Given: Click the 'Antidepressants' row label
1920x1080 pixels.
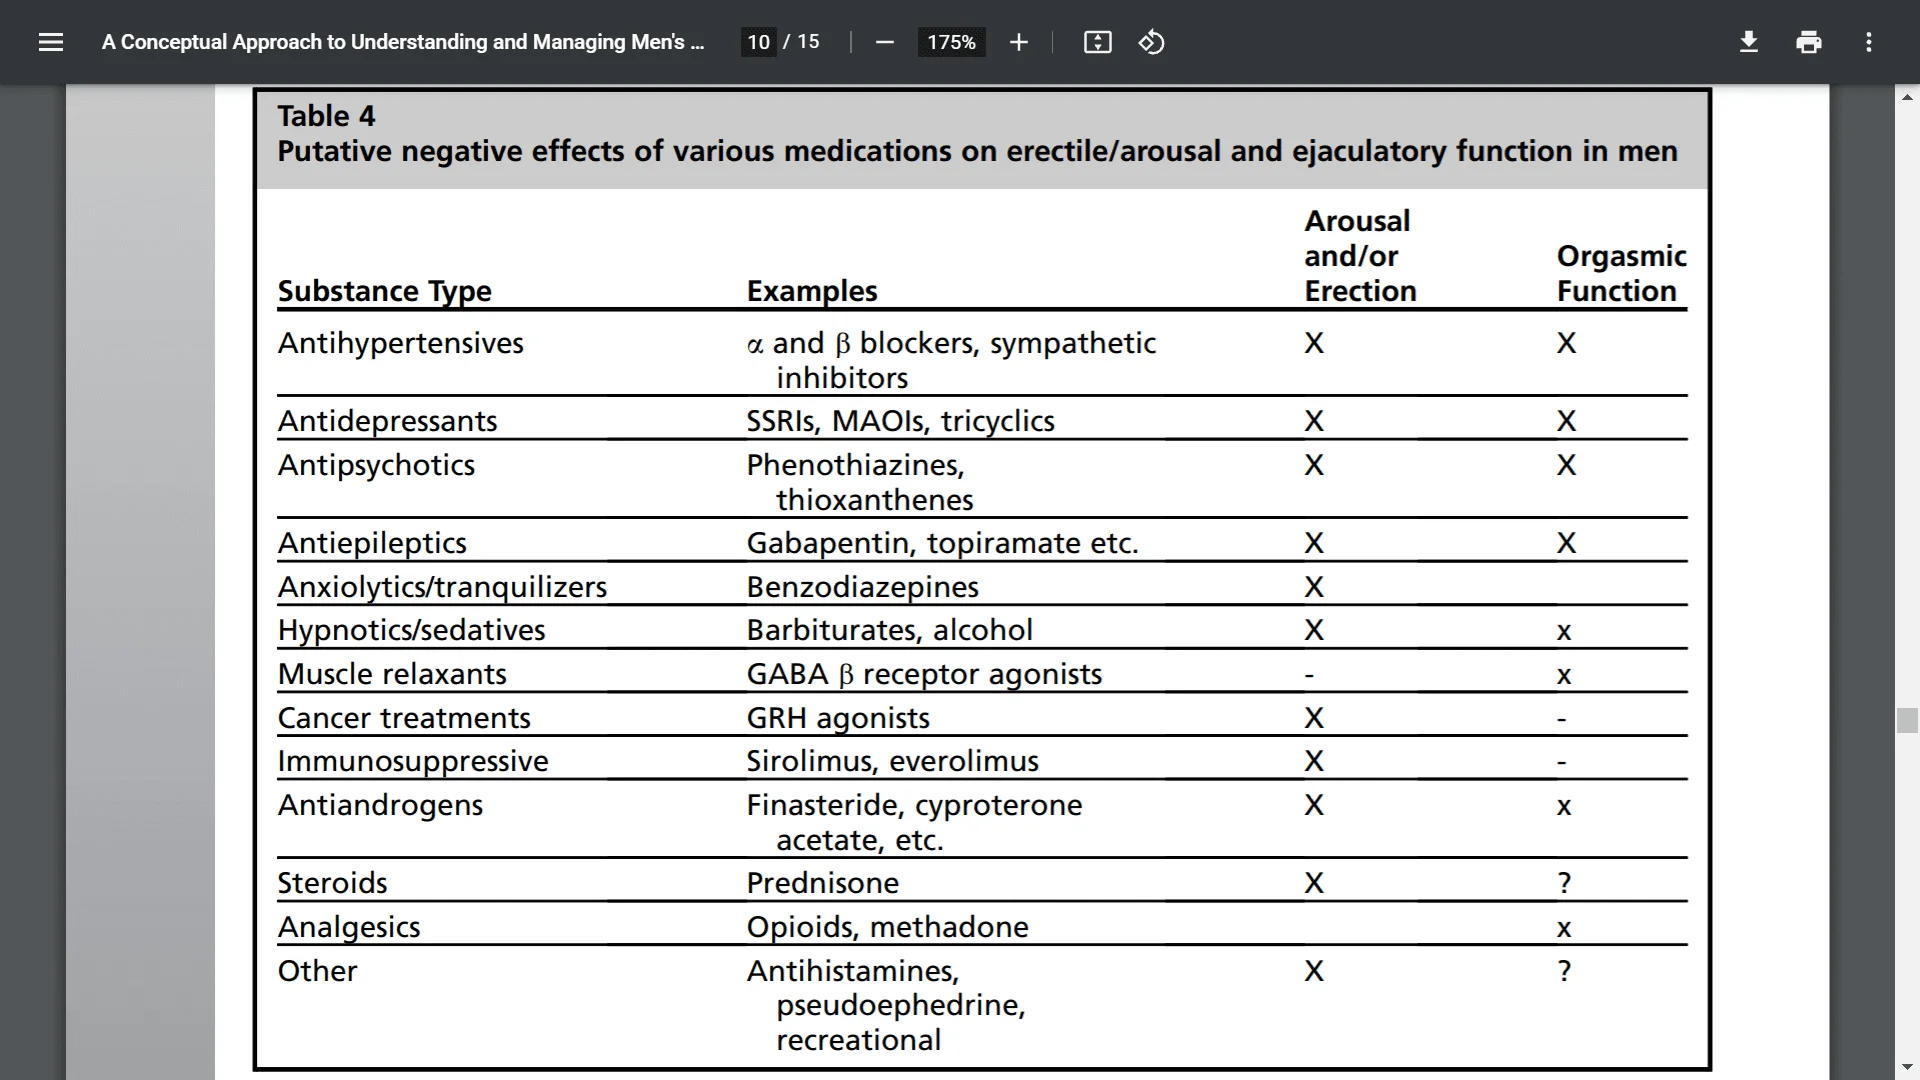Looking at the screenshot, I should click(x=387, y=421).
